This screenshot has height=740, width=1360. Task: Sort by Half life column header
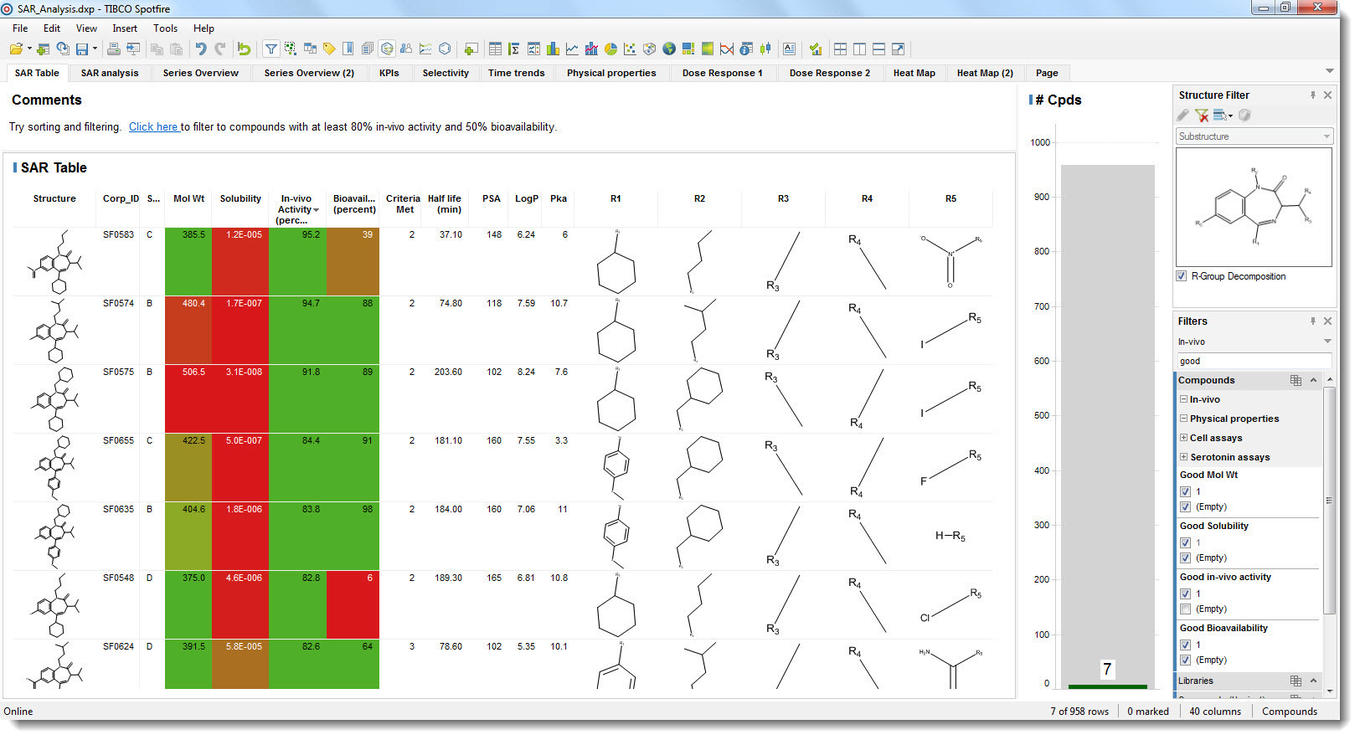tap(444, 204)
